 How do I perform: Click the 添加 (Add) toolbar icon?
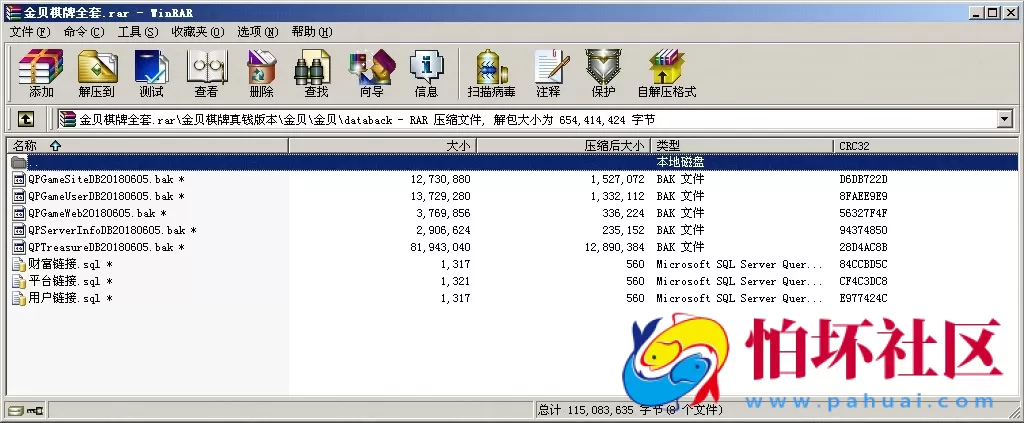41,73
